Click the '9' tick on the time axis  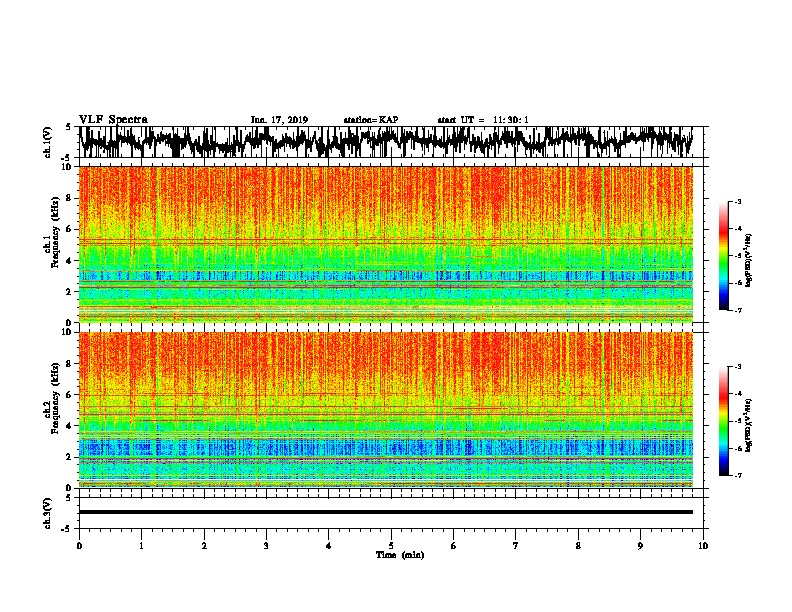pos(640,546)
